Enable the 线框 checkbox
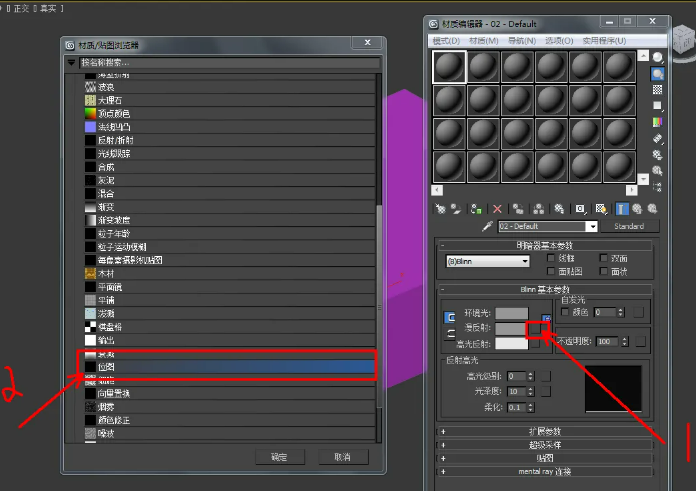696x491 pixels. (x=551, y=258)
